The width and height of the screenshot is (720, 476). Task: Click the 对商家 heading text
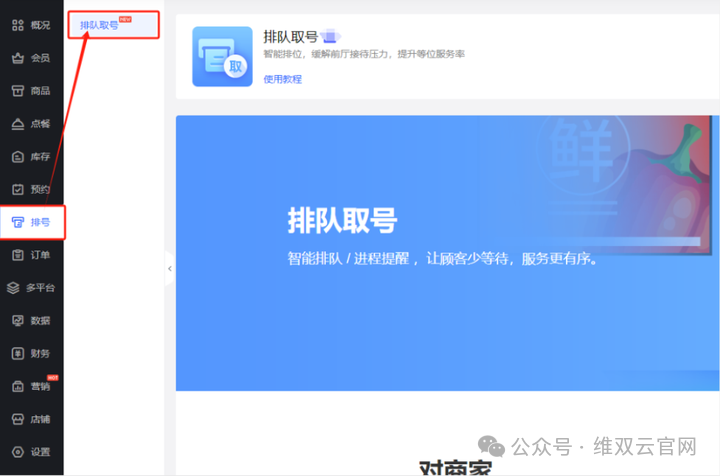pyautogui.click(x=456, y=467)
